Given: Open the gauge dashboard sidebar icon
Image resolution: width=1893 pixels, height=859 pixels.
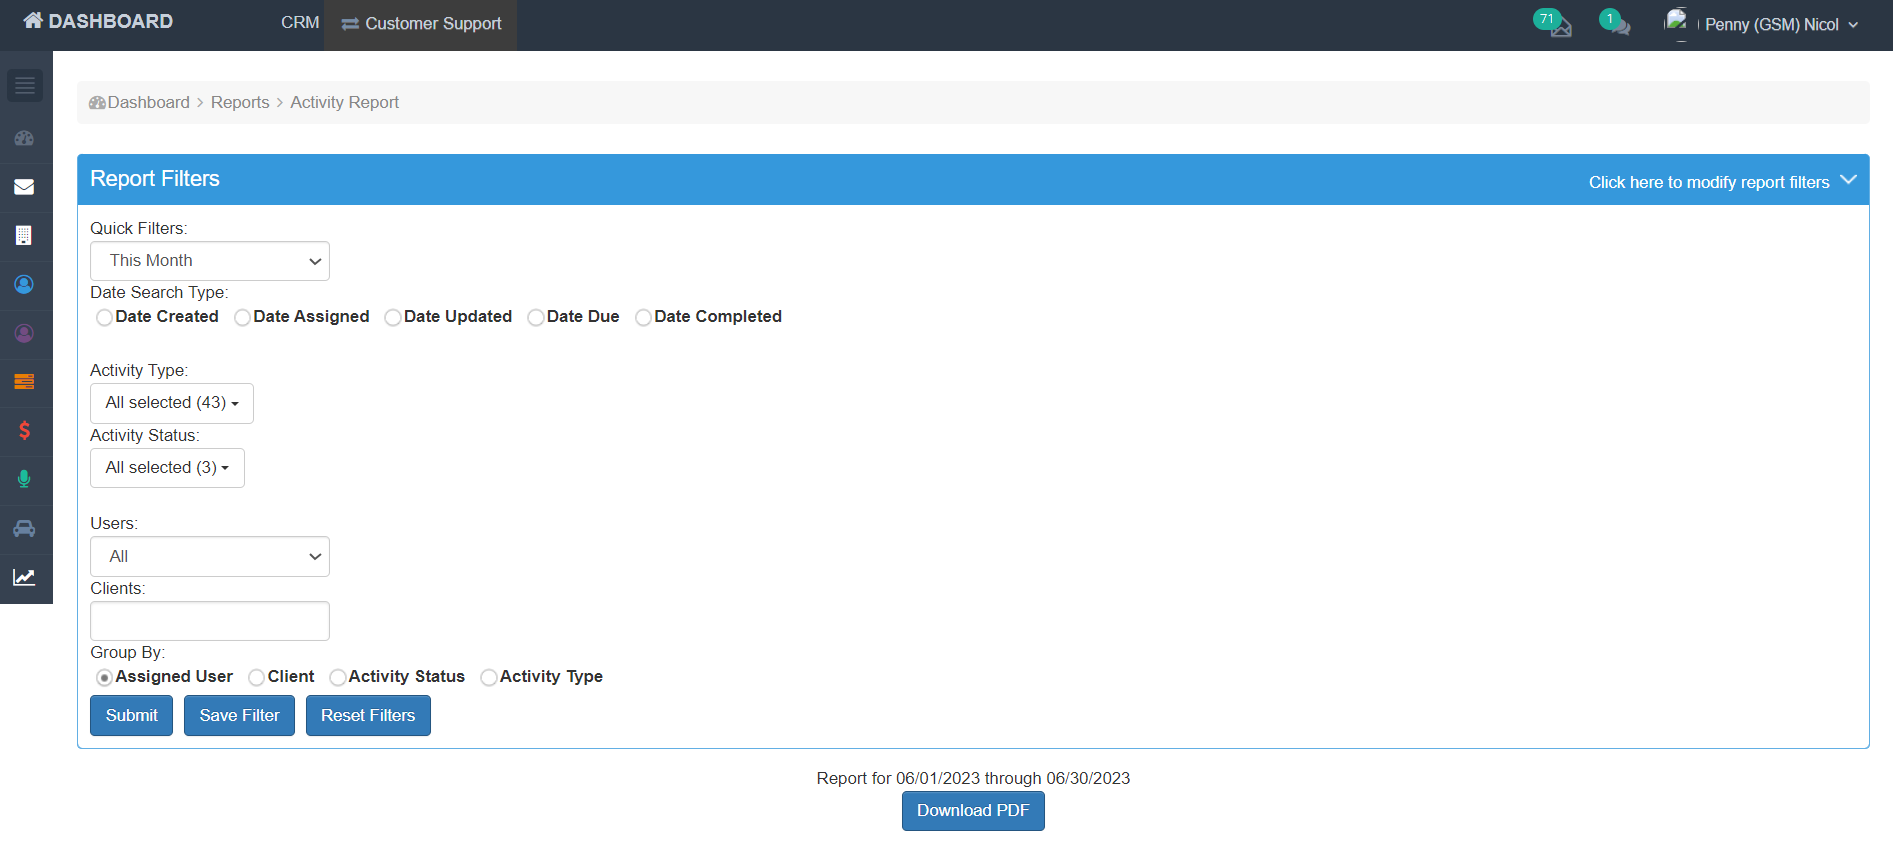Looking at the screenshot, I should pyautogui.click(x=25, y=138).
